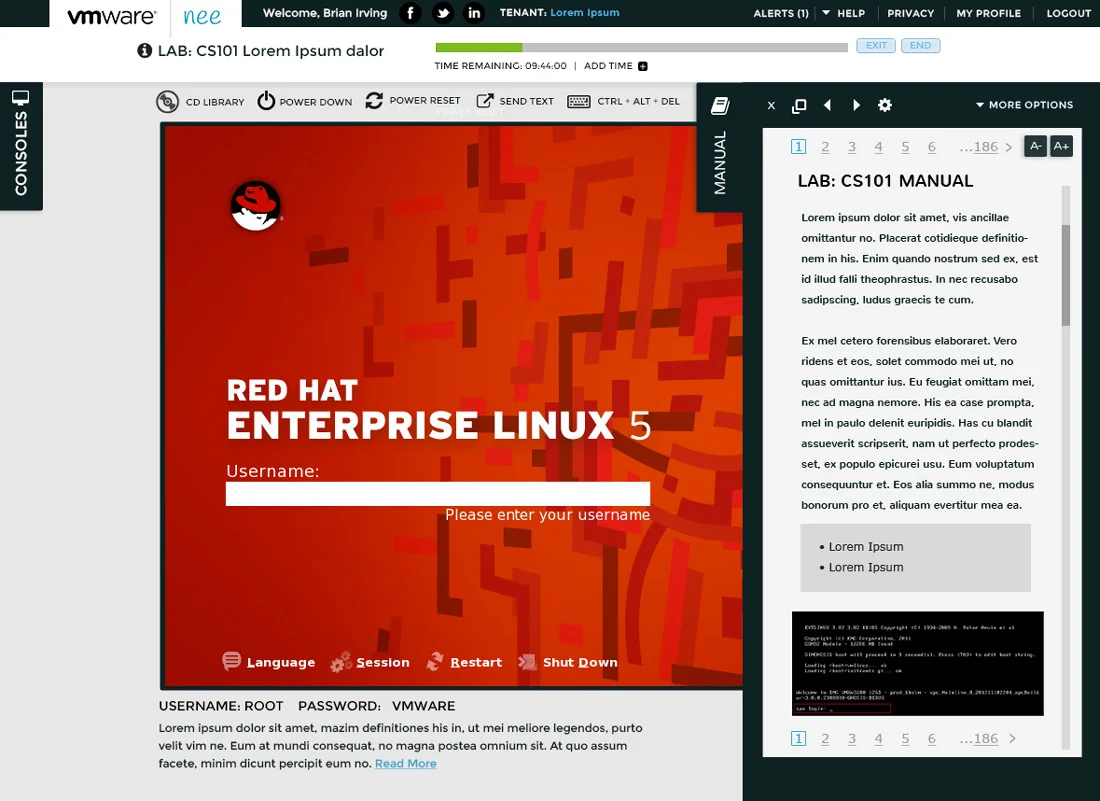Click the lab info icon beside CS101
Screen dimensions: 1100x801
tap(145, 51)
